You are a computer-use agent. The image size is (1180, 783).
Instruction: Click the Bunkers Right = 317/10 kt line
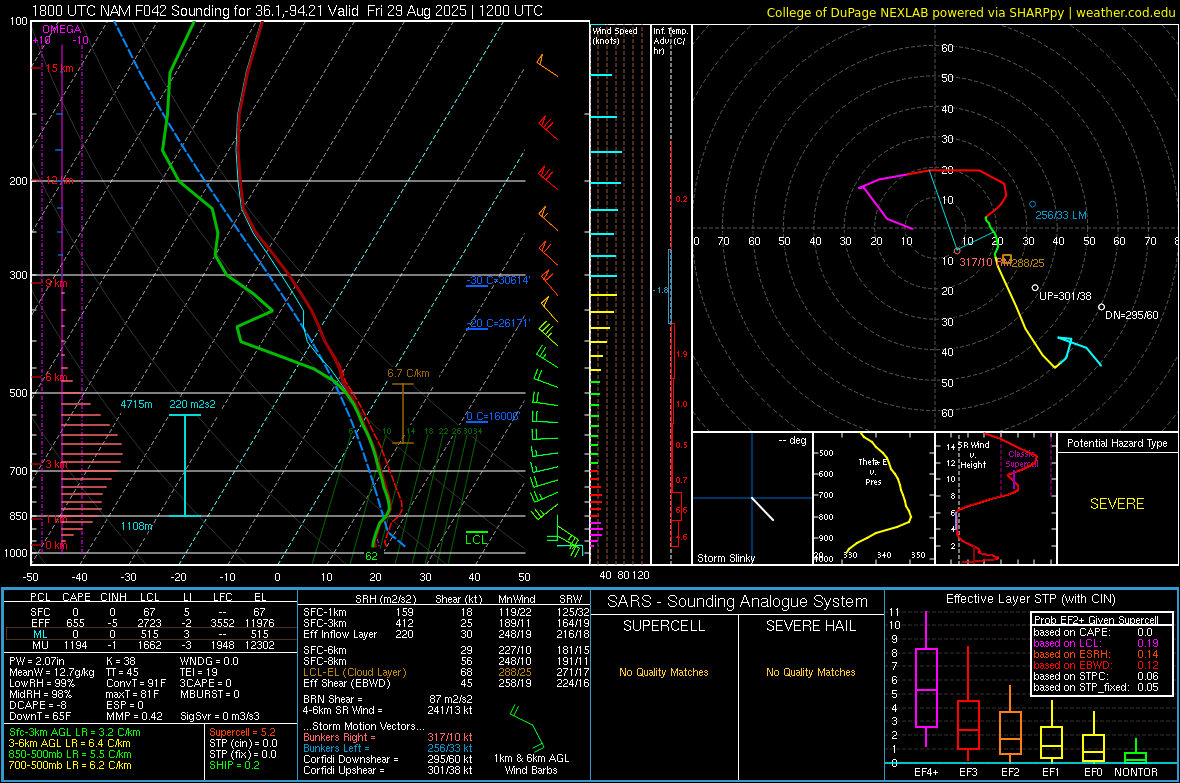[388, 738]
